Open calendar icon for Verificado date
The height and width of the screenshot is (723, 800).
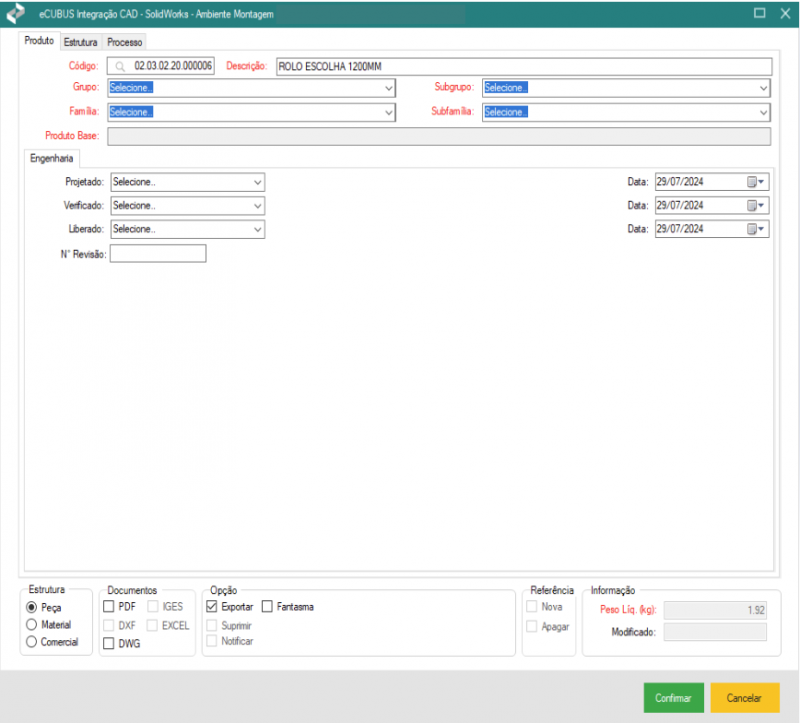coord(756,206)
